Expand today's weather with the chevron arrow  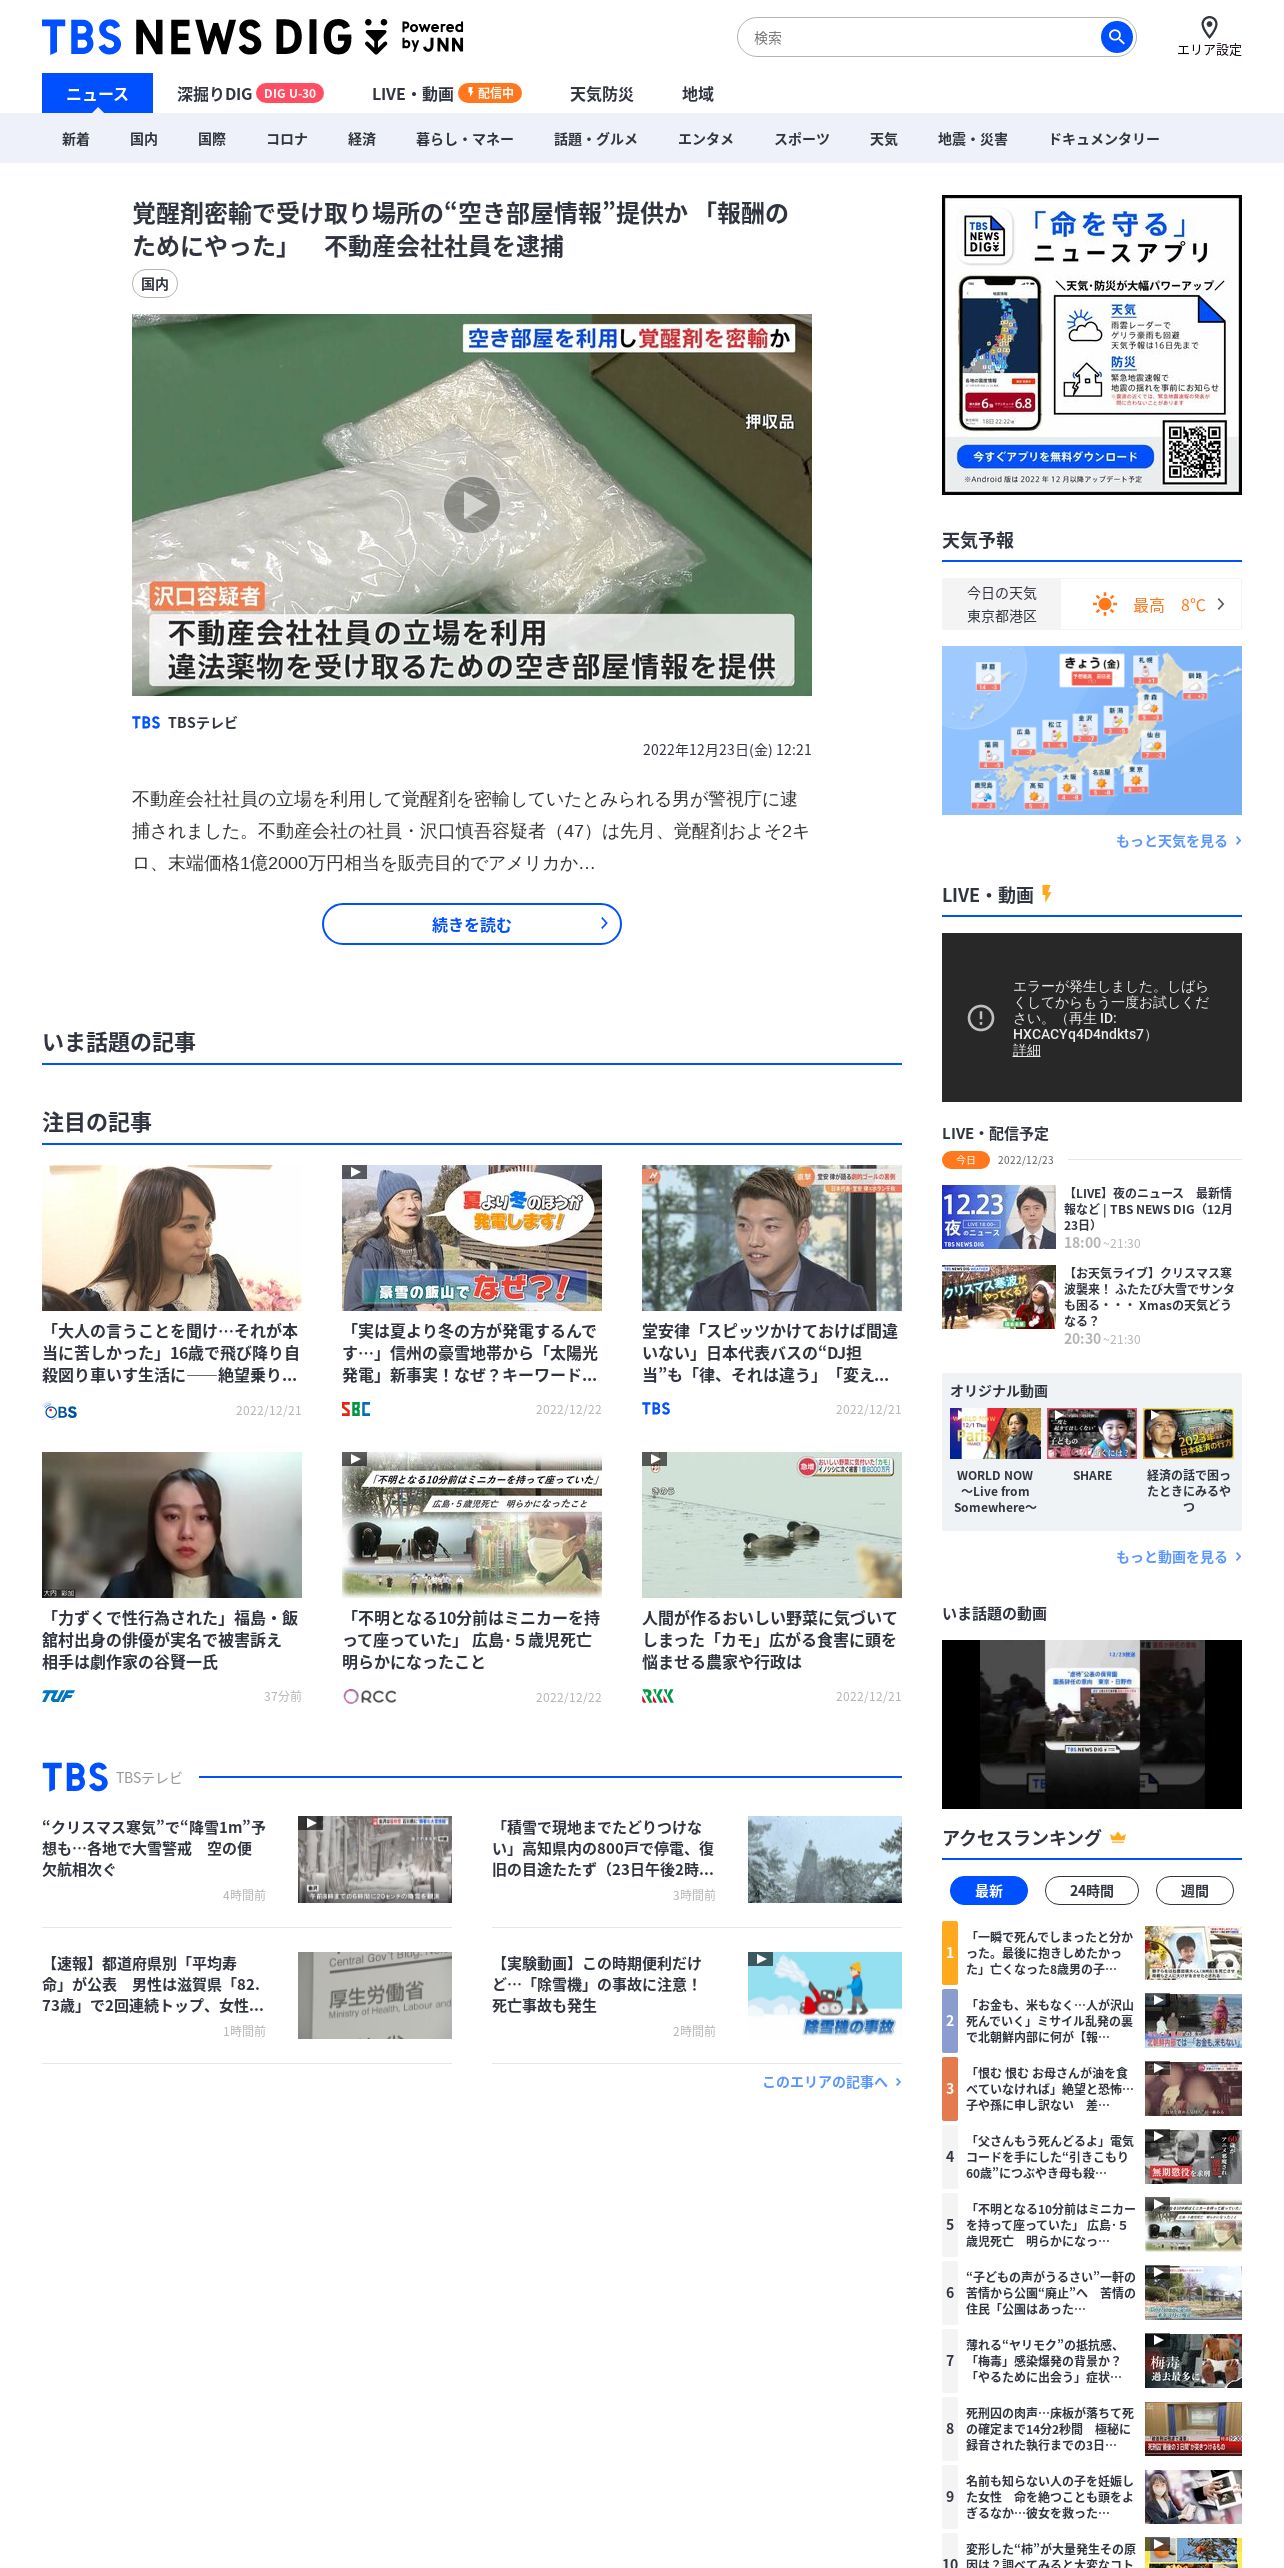coord(1220,604)
